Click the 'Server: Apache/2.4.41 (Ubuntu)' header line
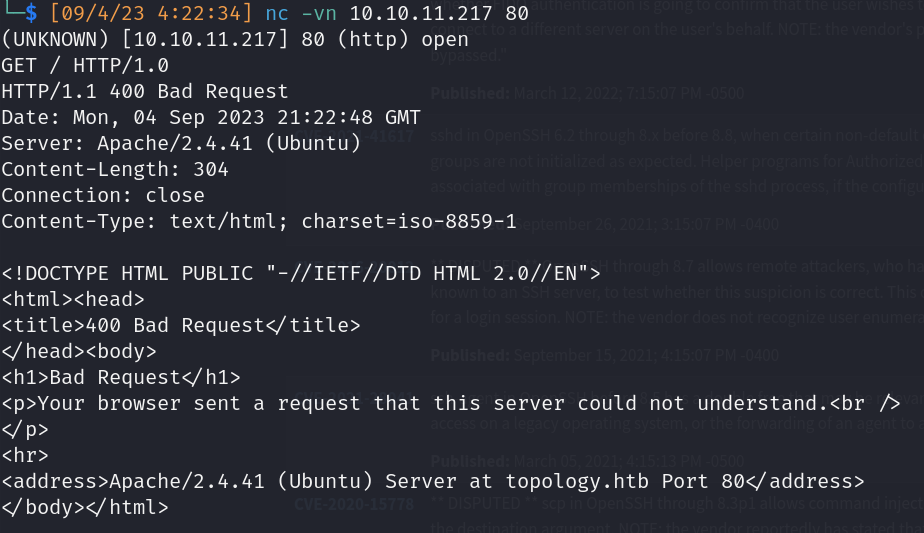The width and height of the screenshot is (924, 533). tap(181, 144)
